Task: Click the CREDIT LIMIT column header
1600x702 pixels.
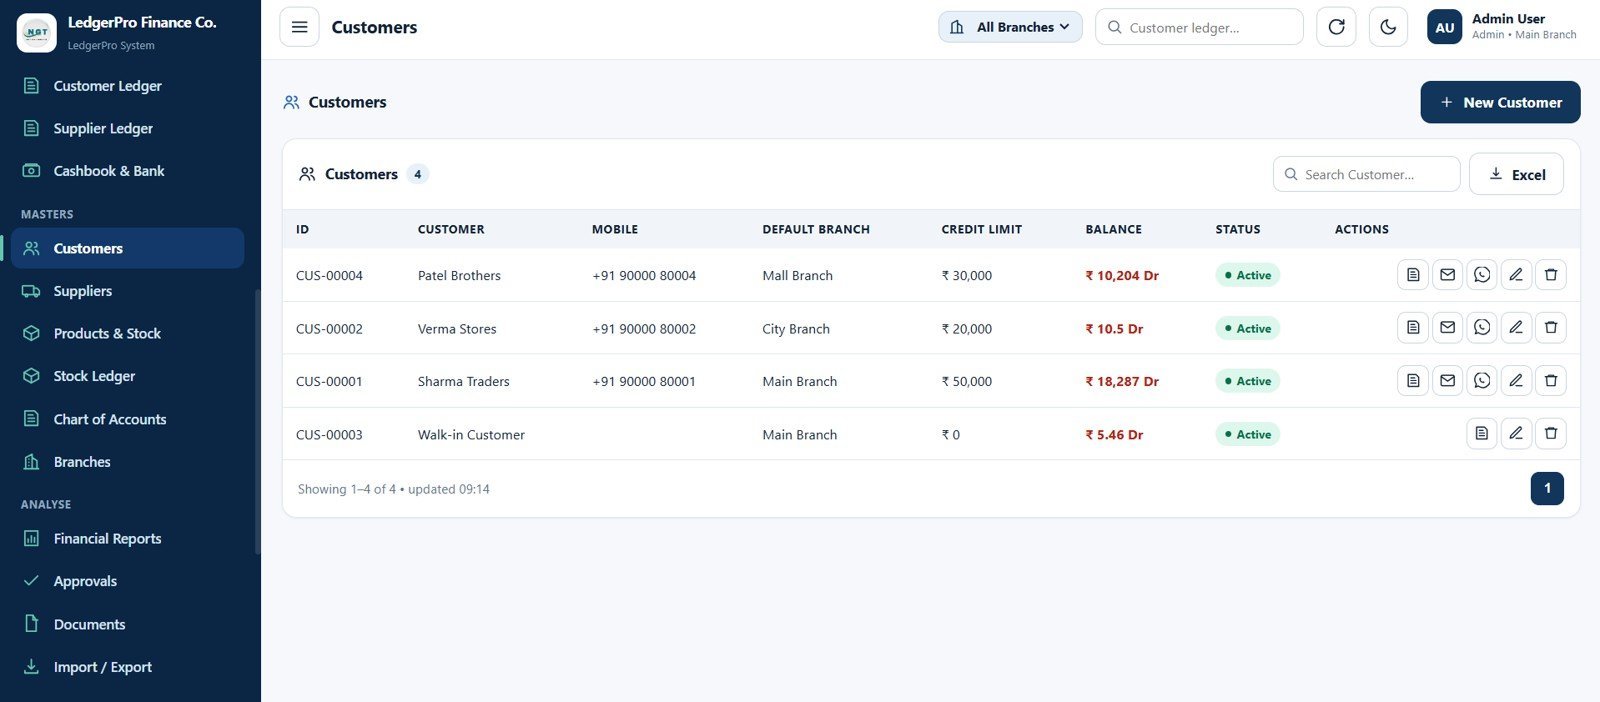Action: (981, 229)
